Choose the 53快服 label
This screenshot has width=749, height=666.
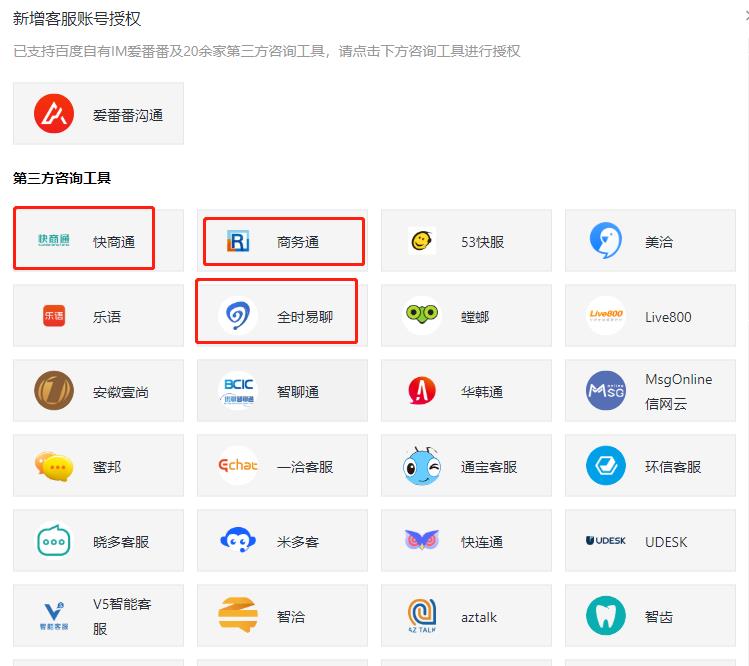482,242
